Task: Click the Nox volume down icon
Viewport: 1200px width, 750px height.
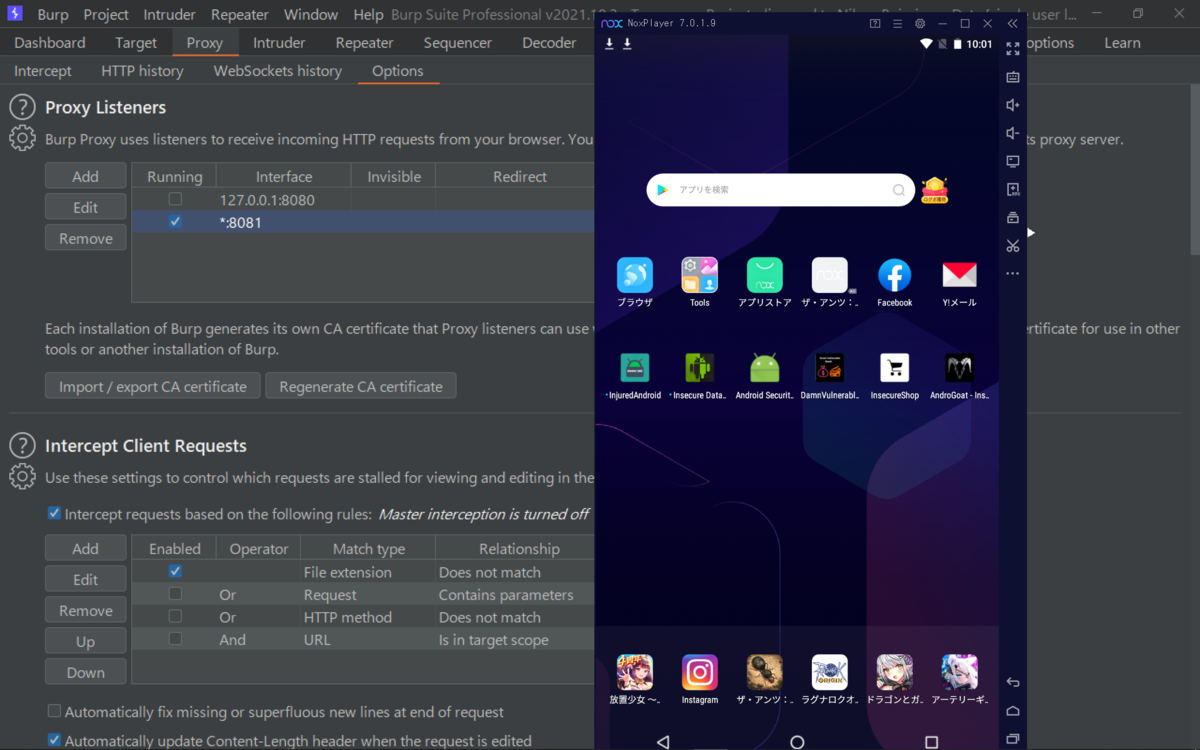Action: tap(1013, 133)
